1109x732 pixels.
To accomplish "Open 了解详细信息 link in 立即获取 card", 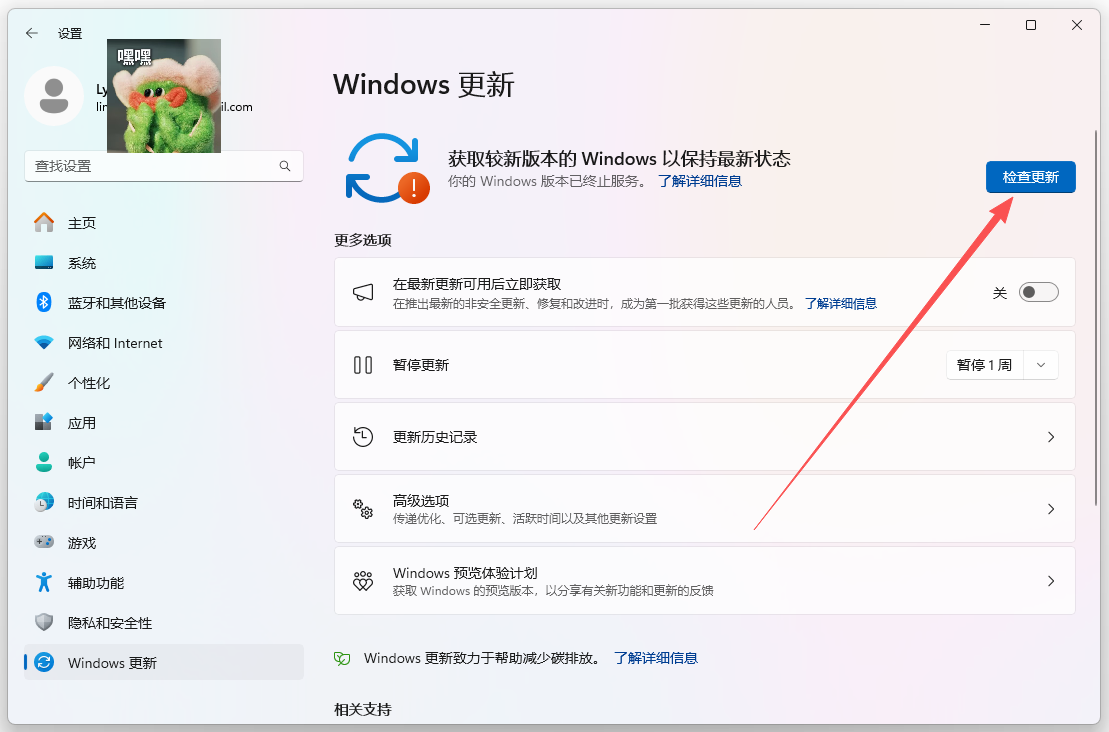I will click(840, 303).
